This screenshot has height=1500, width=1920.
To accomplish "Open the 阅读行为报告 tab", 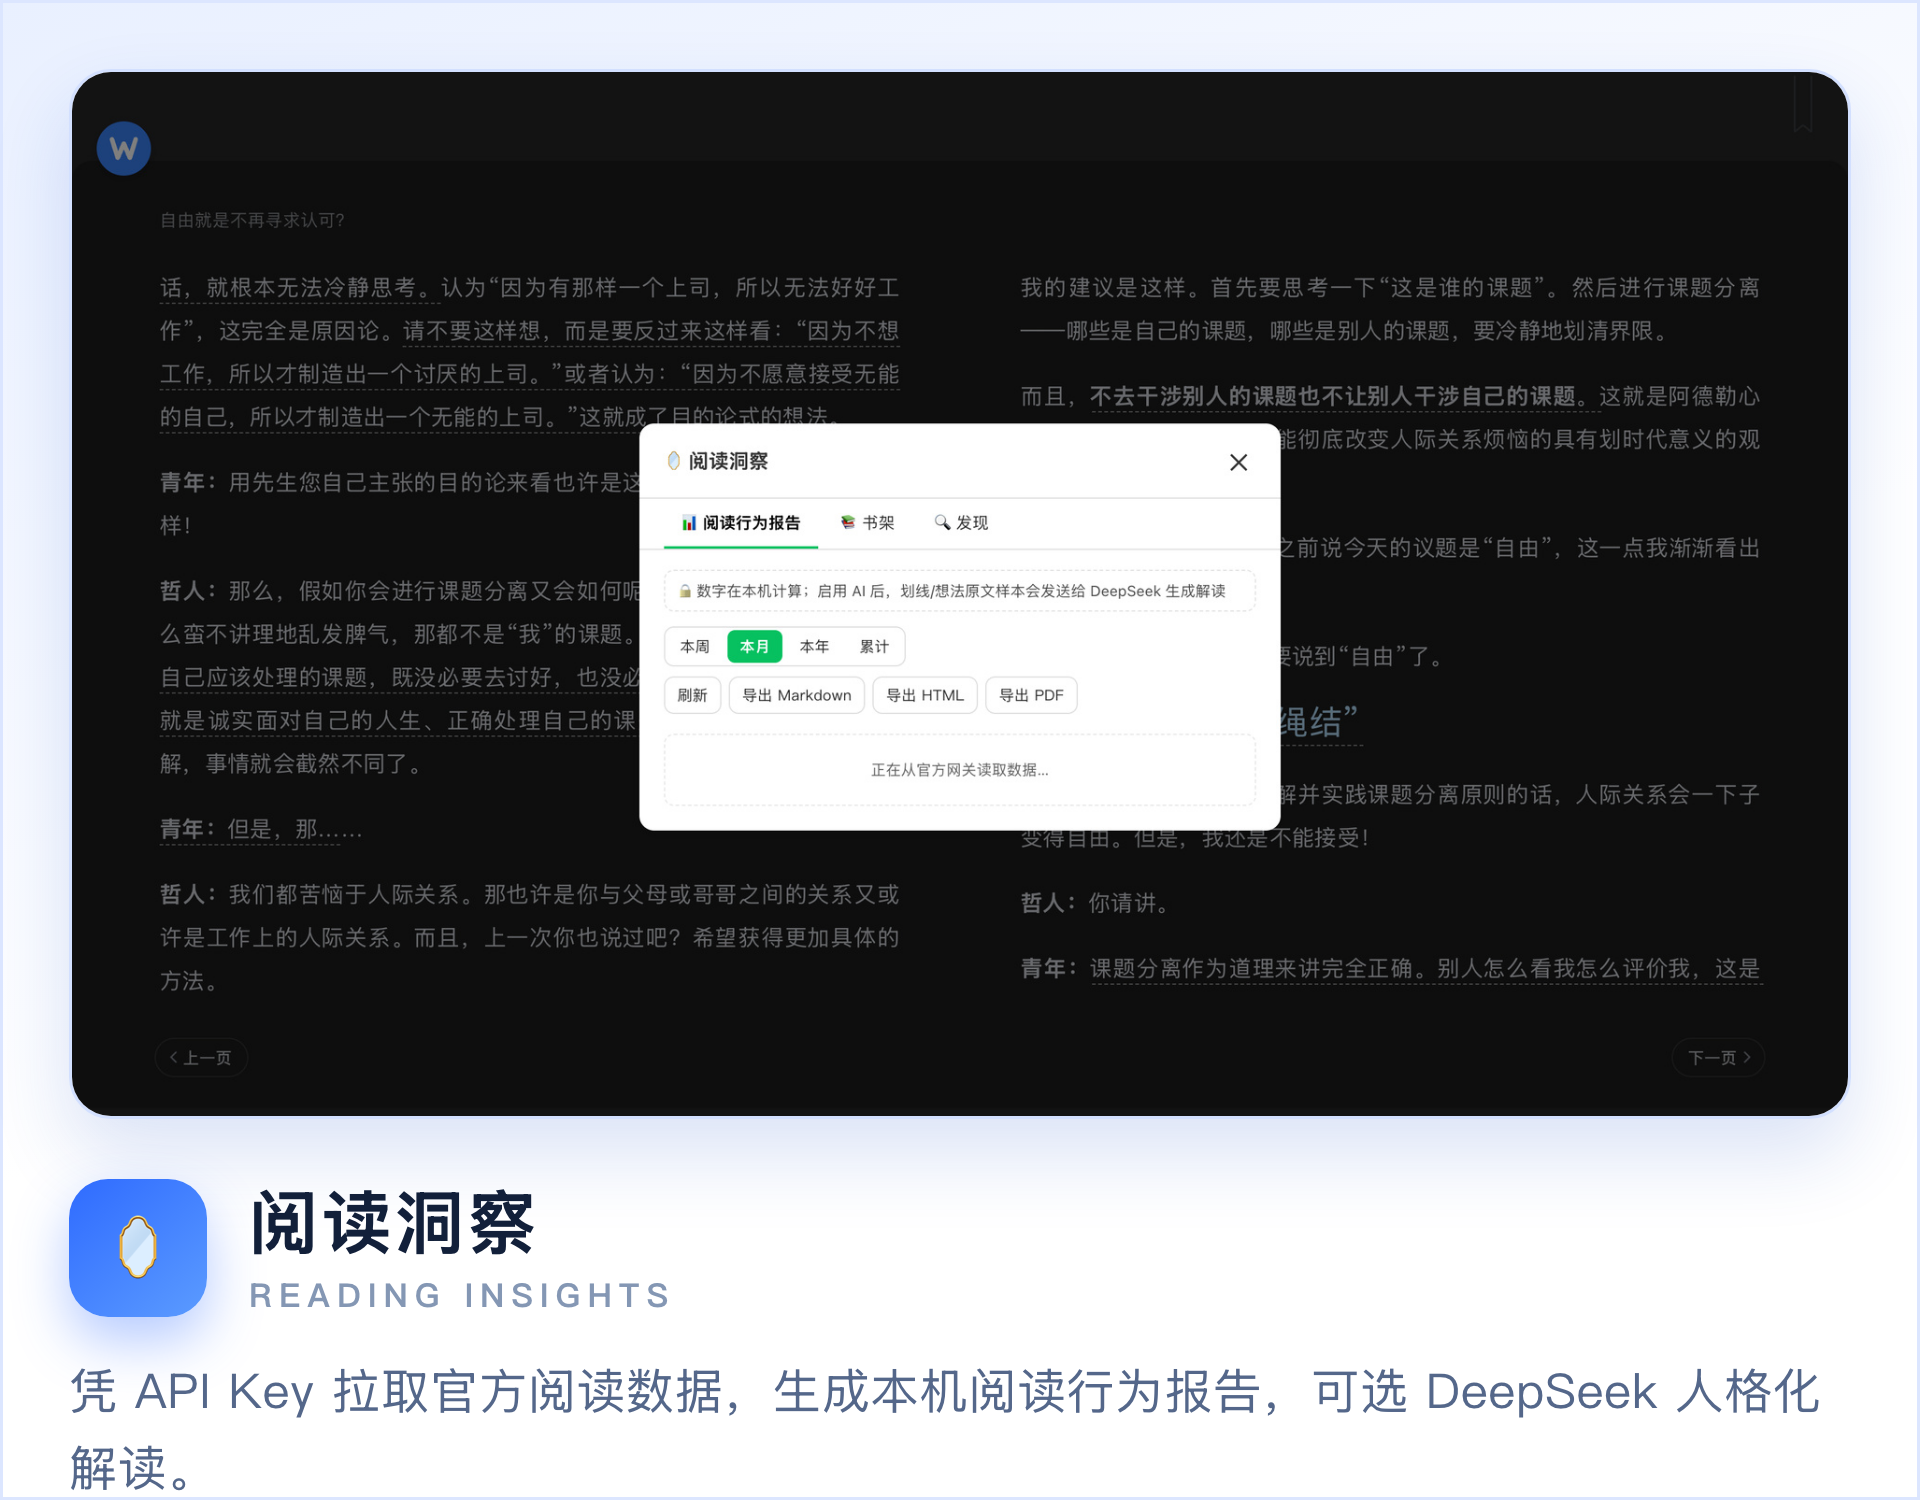I will [741, 523].
